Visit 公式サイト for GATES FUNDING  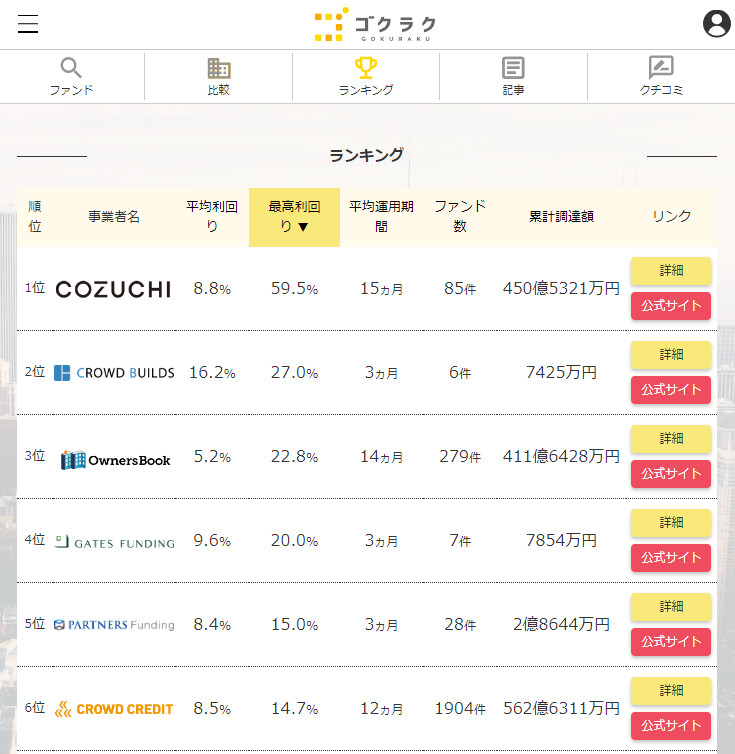pos(671,558)
